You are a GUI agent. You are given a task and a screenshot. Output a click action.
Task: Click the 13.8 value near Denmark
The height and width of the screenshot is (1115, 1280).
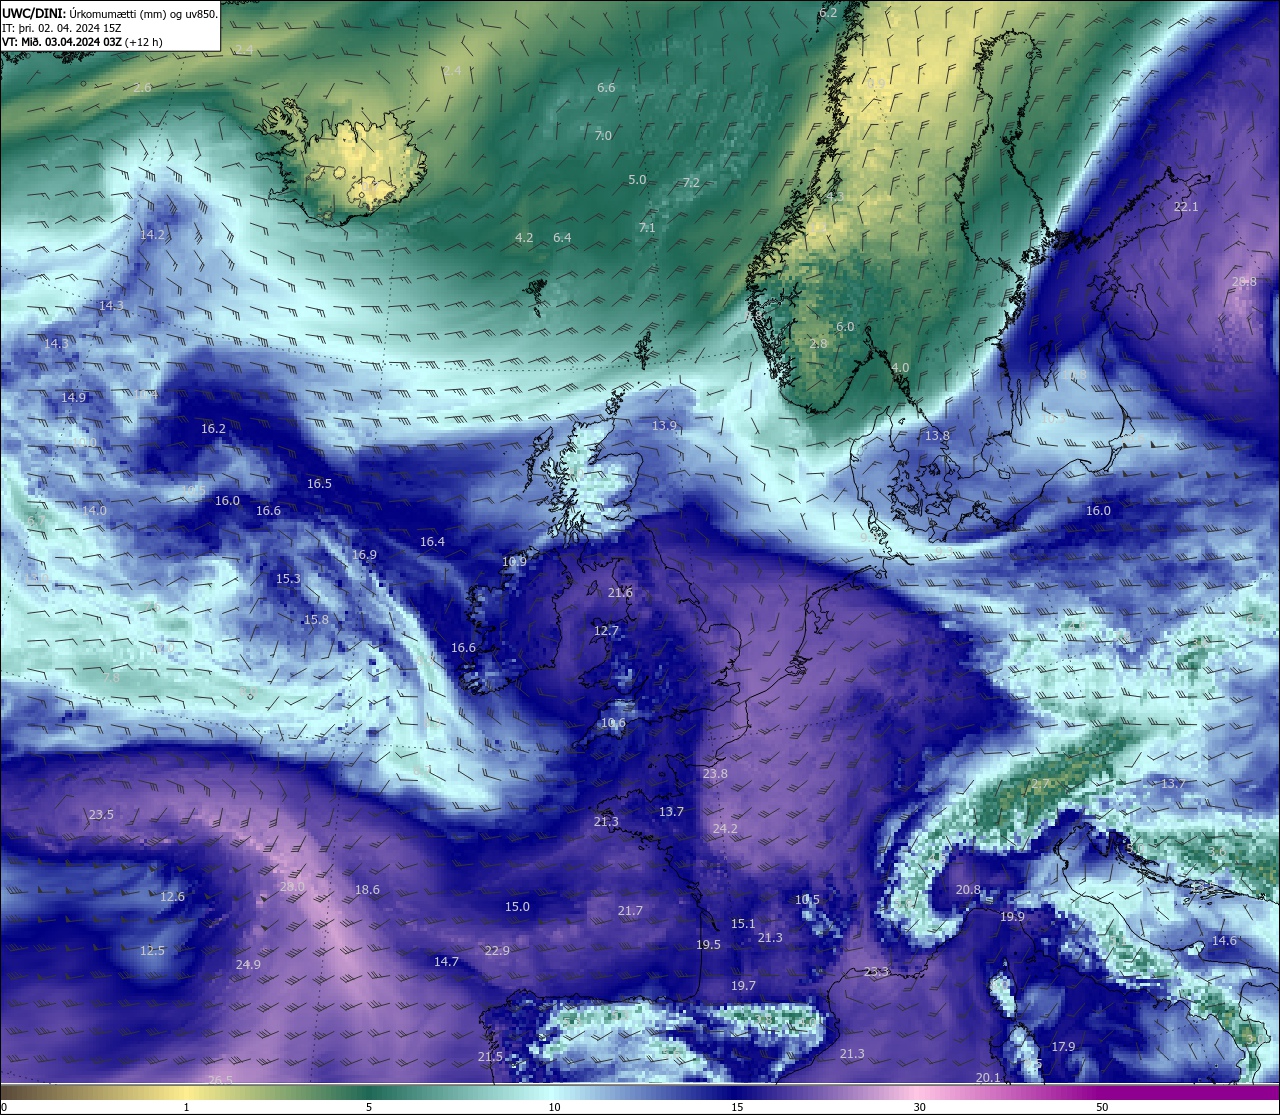point(937,436)
